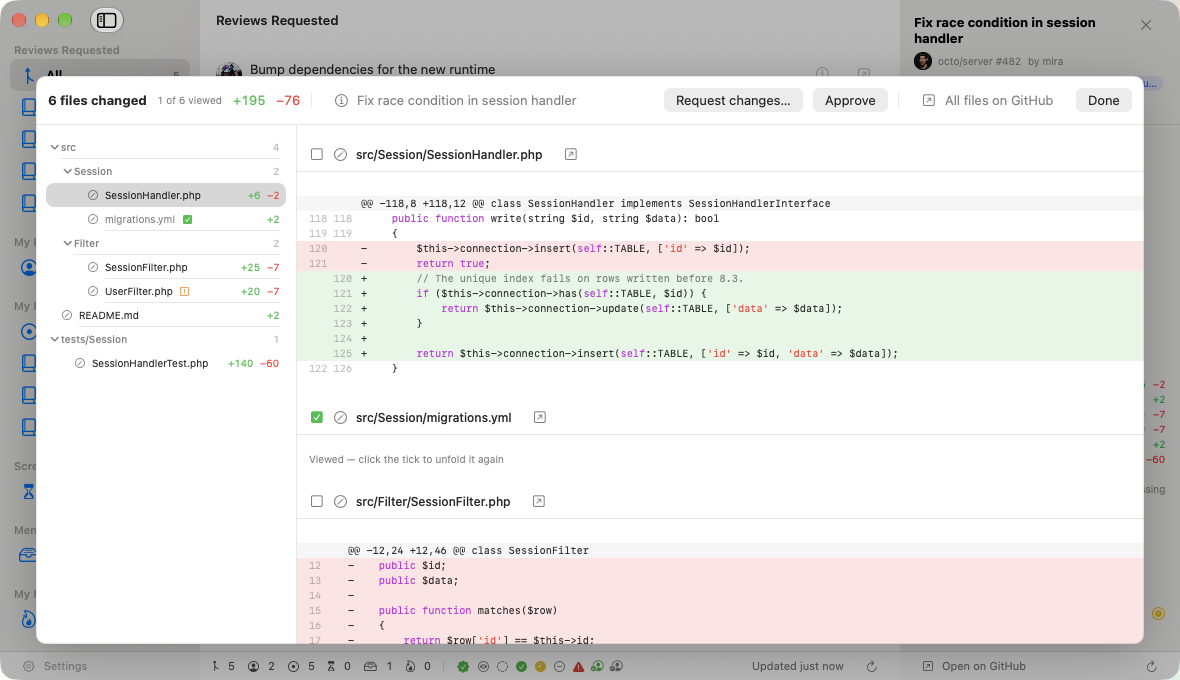Click the person icon counter showing 2
This screenshot has height=680, width=1180.
click(x=261, y=666)
